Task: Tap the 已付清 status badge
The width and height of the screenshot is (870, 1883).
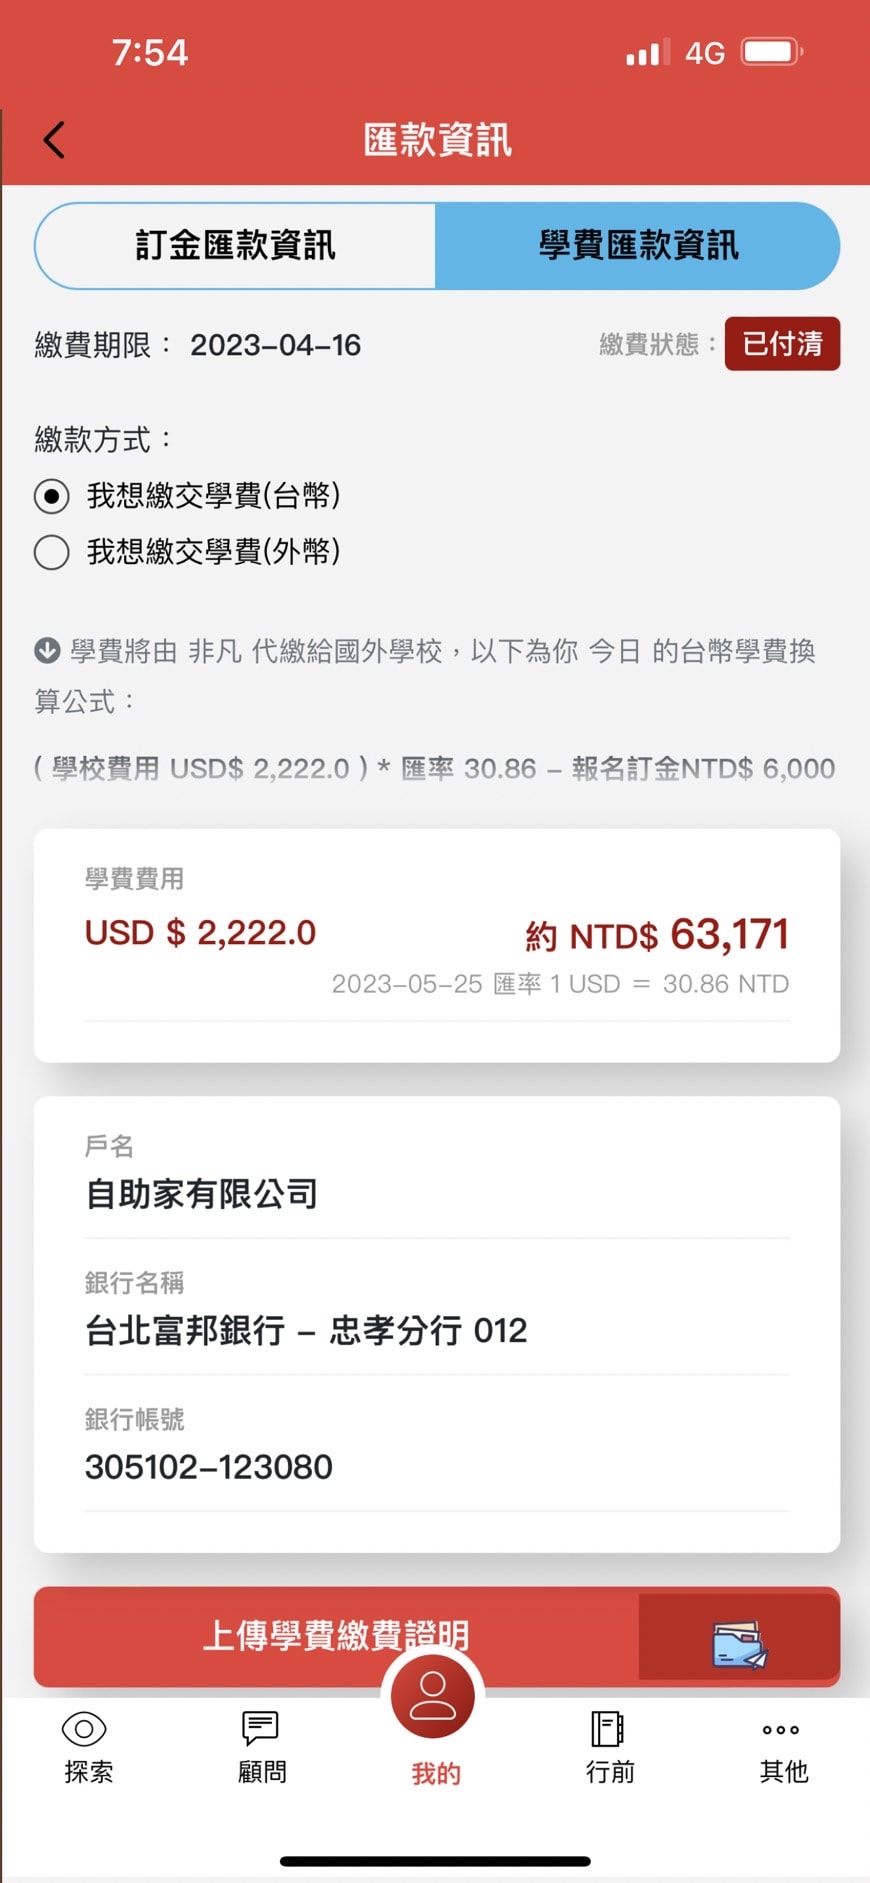Action: (x=782, y=344)
